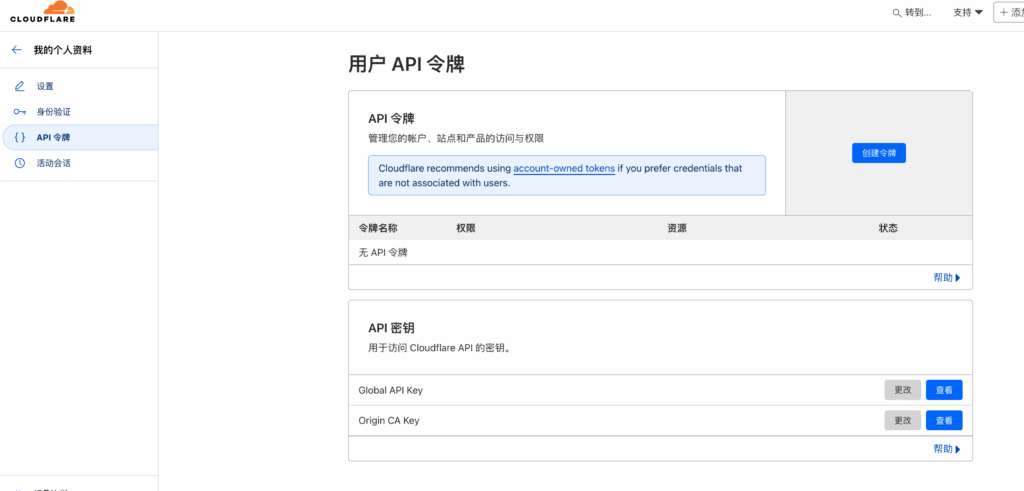Select API 令牌 in the sidebar
The height and width of the screenshot is (491, 1024).
[79, 137]
